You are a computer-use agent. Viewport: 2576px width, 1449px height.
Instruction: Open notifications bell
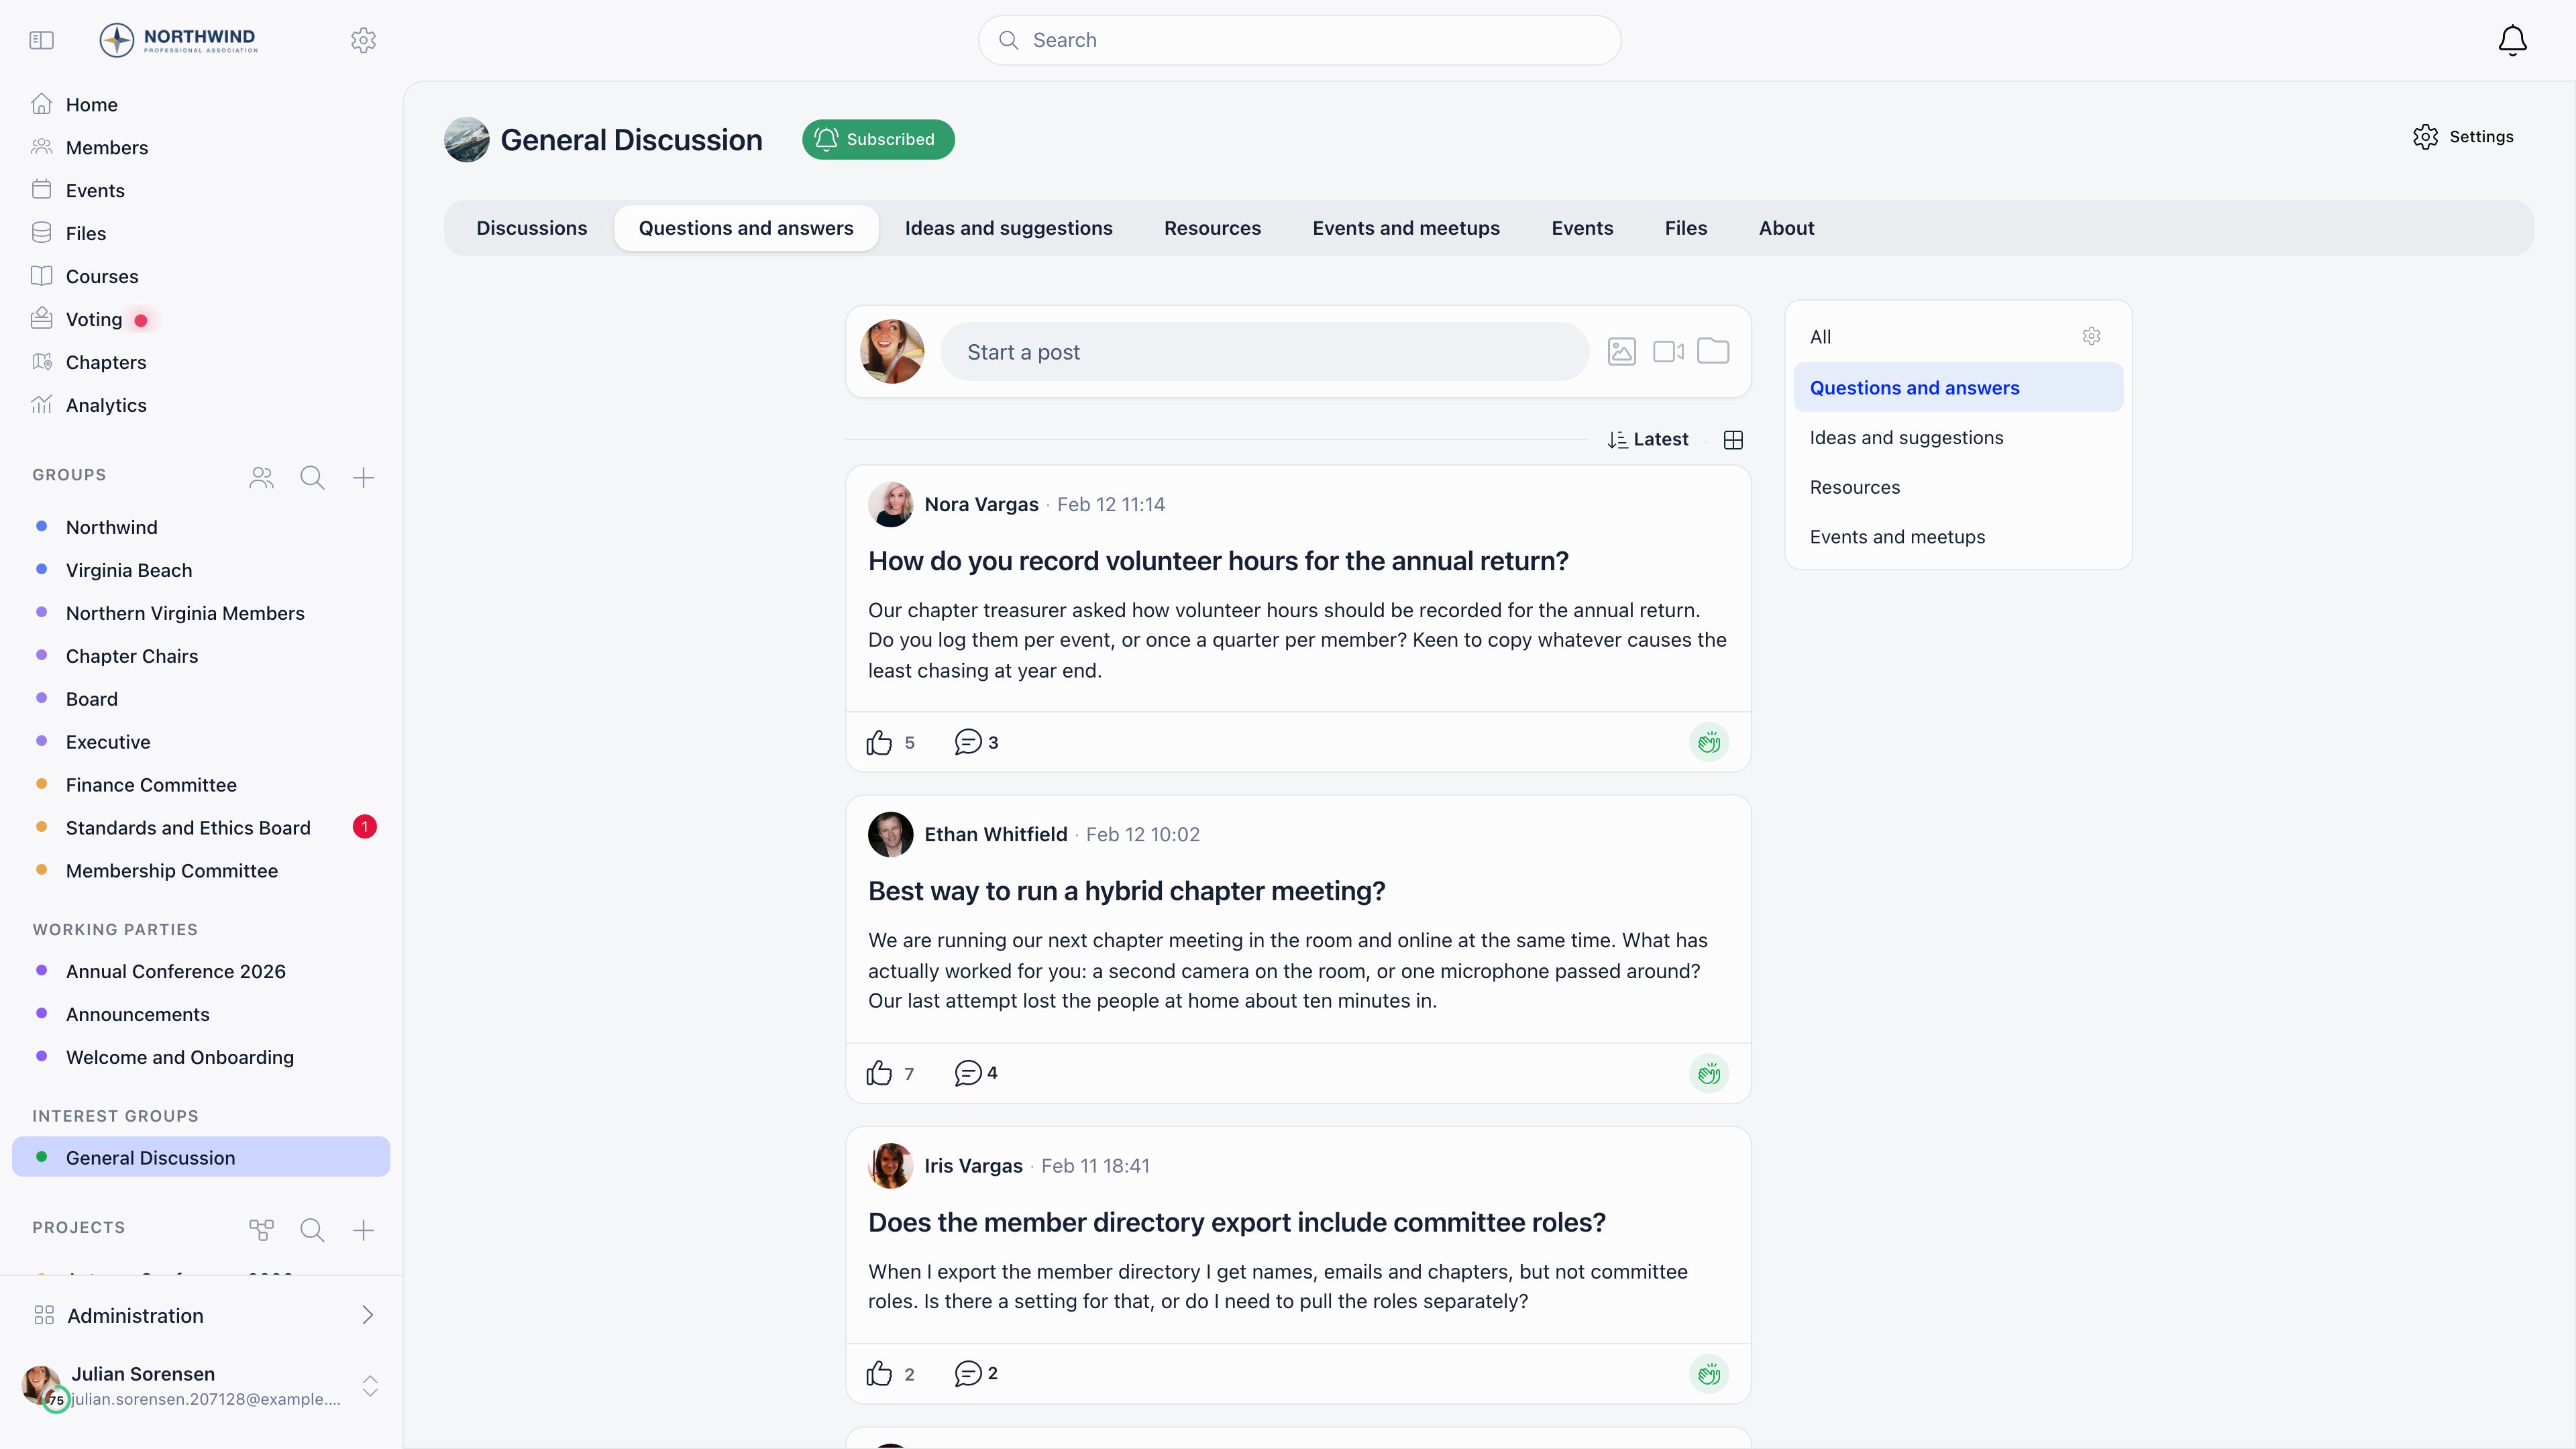[2512, 40]
